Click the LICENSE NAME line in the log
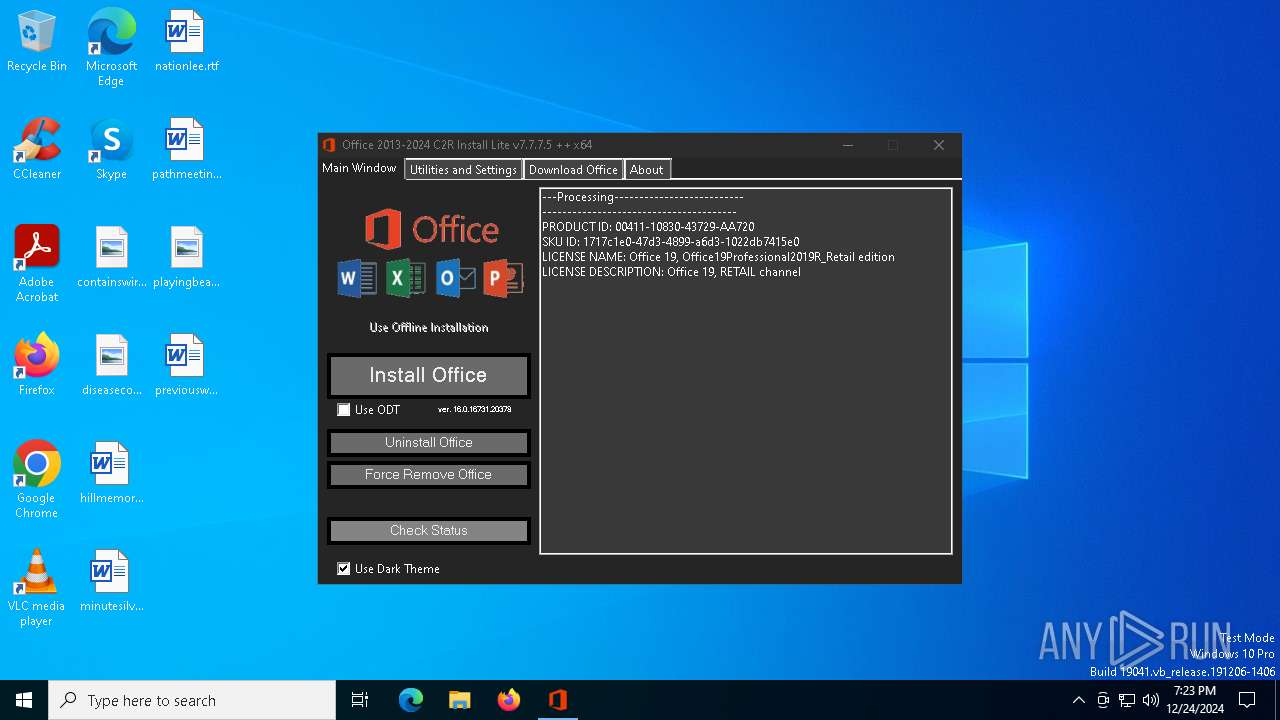The height and width of the screenshot is (720, 1280). [x=718, y=257]
